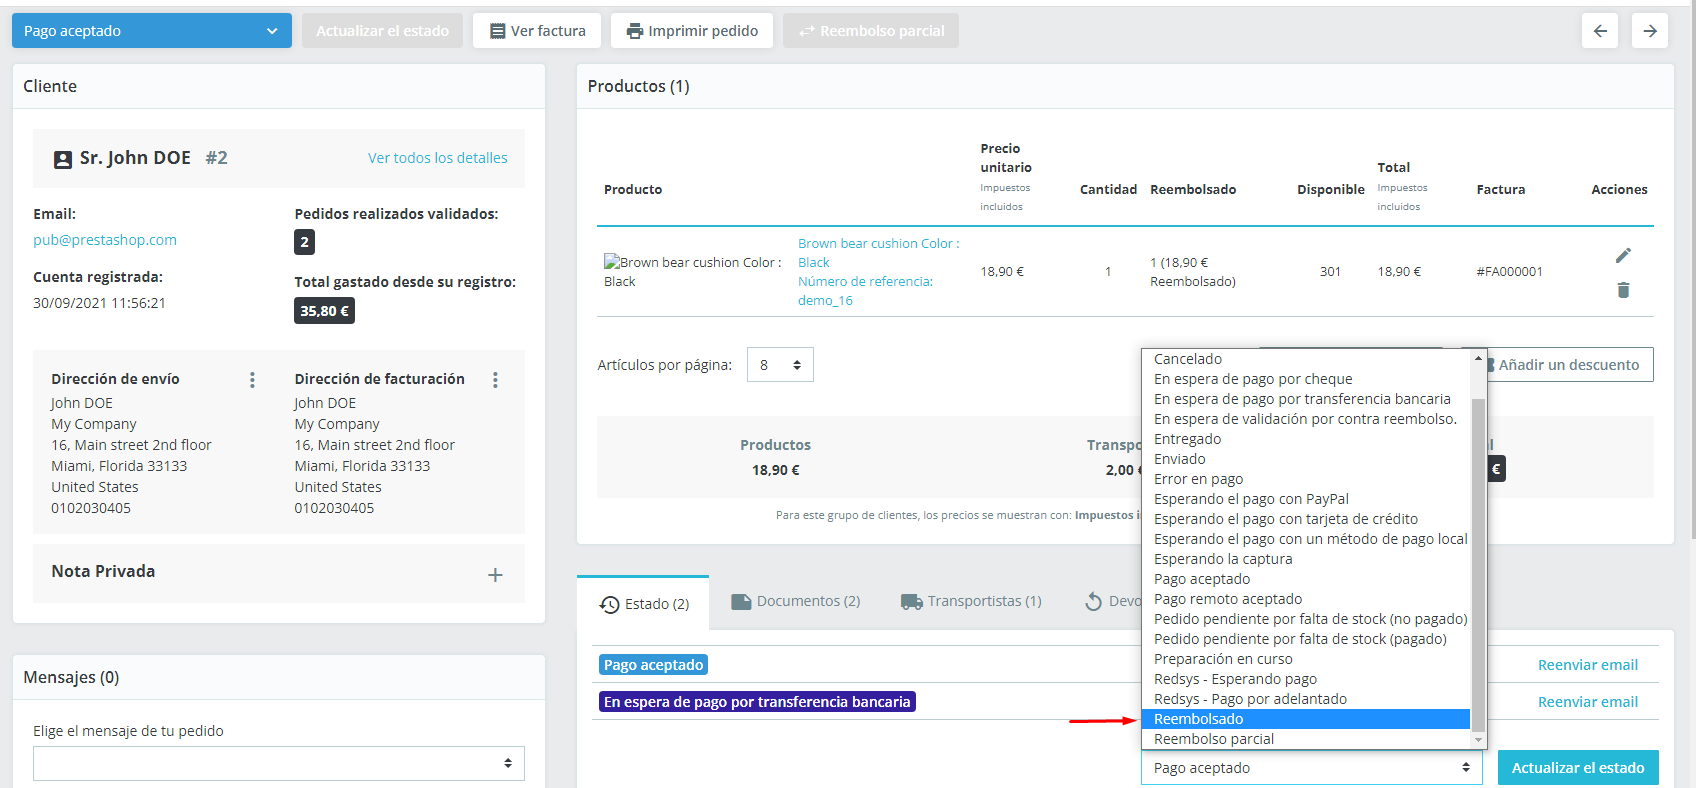Click the Ver factura button
The height and width of the screenshot is (788, 1696).
click(538, 31)
